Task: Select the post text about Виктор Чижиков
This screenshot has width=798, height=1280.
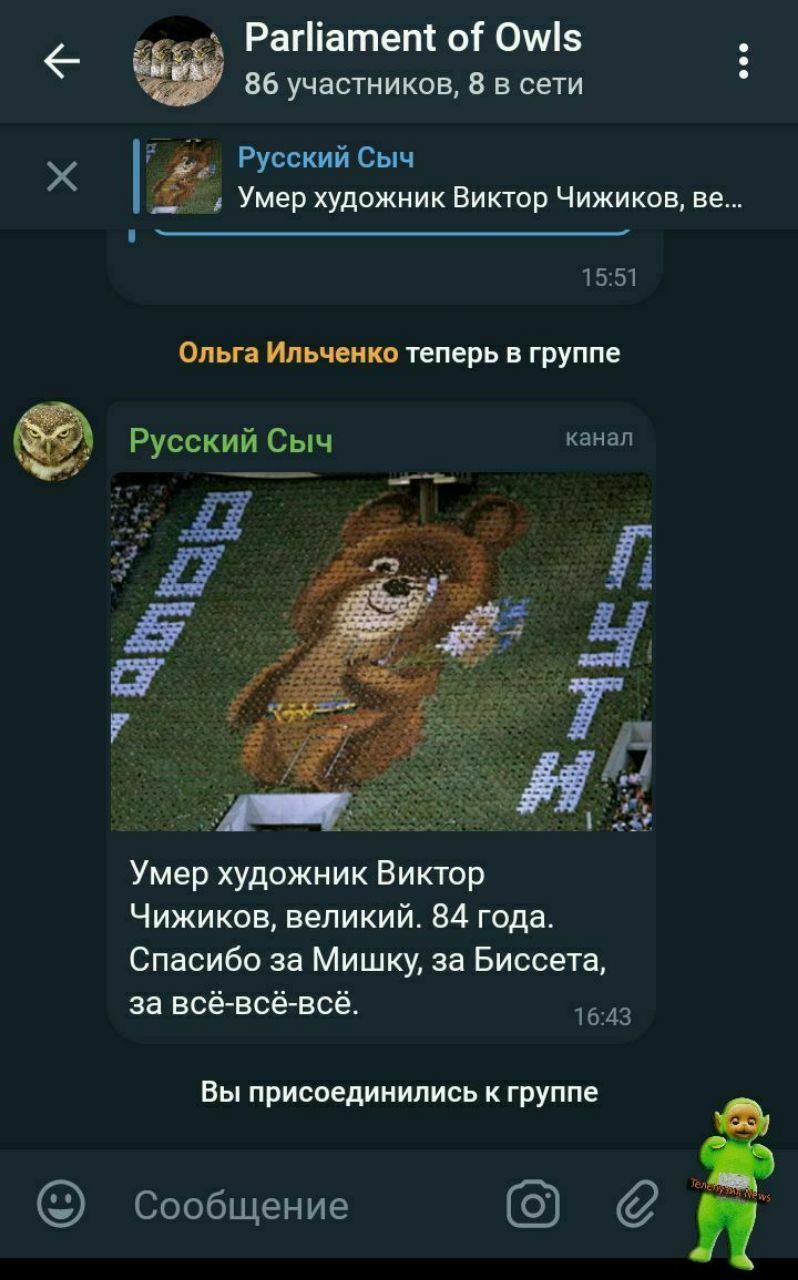Action: click(x=368, y=937)
